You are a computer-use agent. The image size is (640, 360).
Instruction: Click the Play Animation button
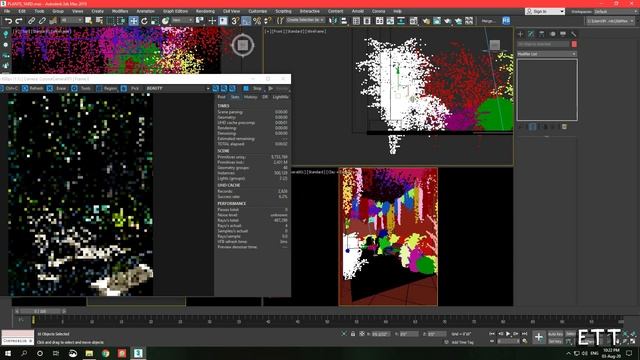tap(508, 334)
